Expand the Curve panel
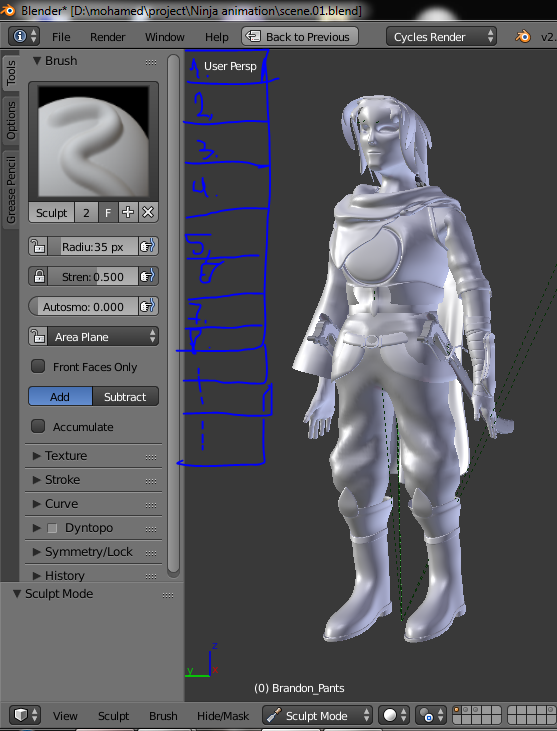The height and width of the screenshot is (731, 557). point(37,503)
